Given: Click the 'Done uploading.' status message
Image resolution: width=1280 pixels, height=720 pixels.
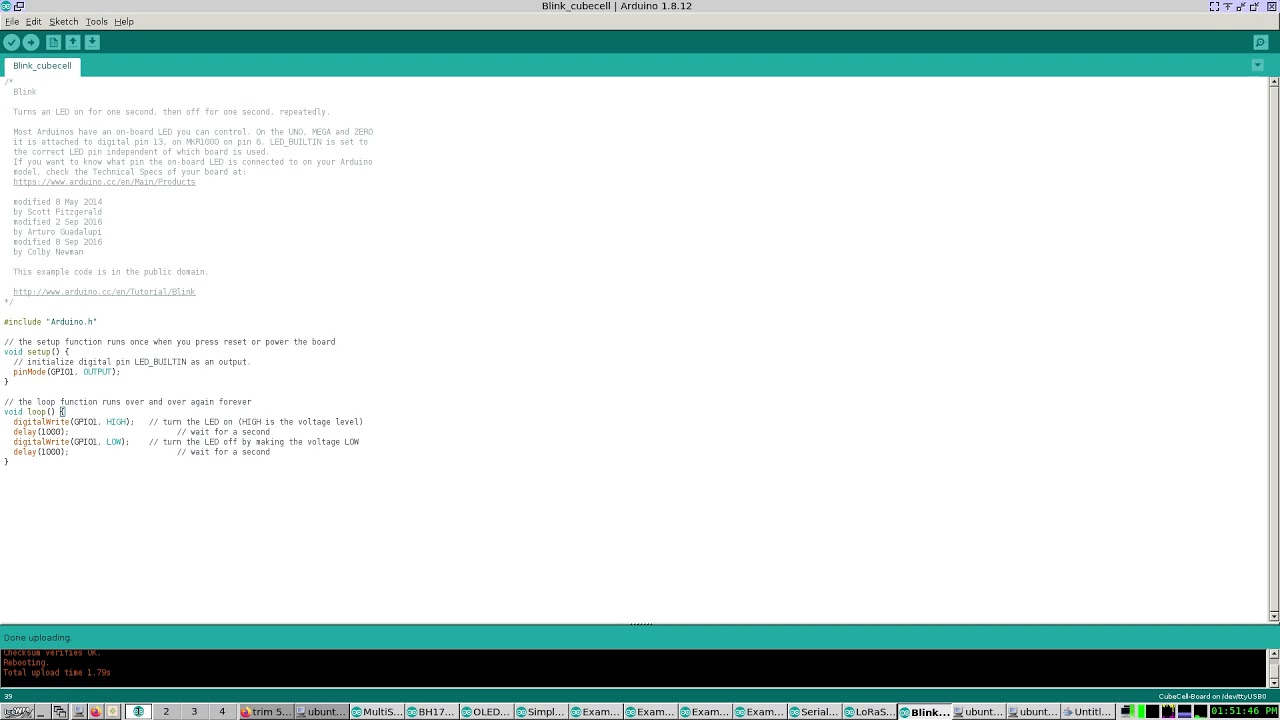Looking at the screenshot, I should pos(37,638).
